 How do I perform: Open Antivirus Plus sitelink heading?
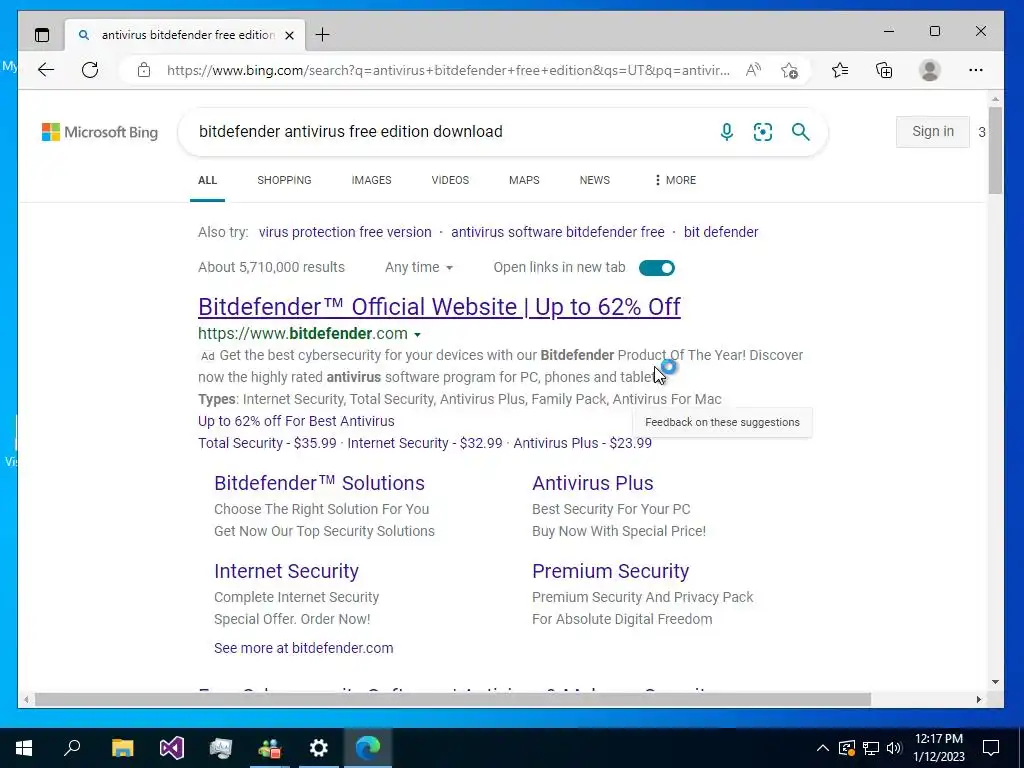point(593,483)
